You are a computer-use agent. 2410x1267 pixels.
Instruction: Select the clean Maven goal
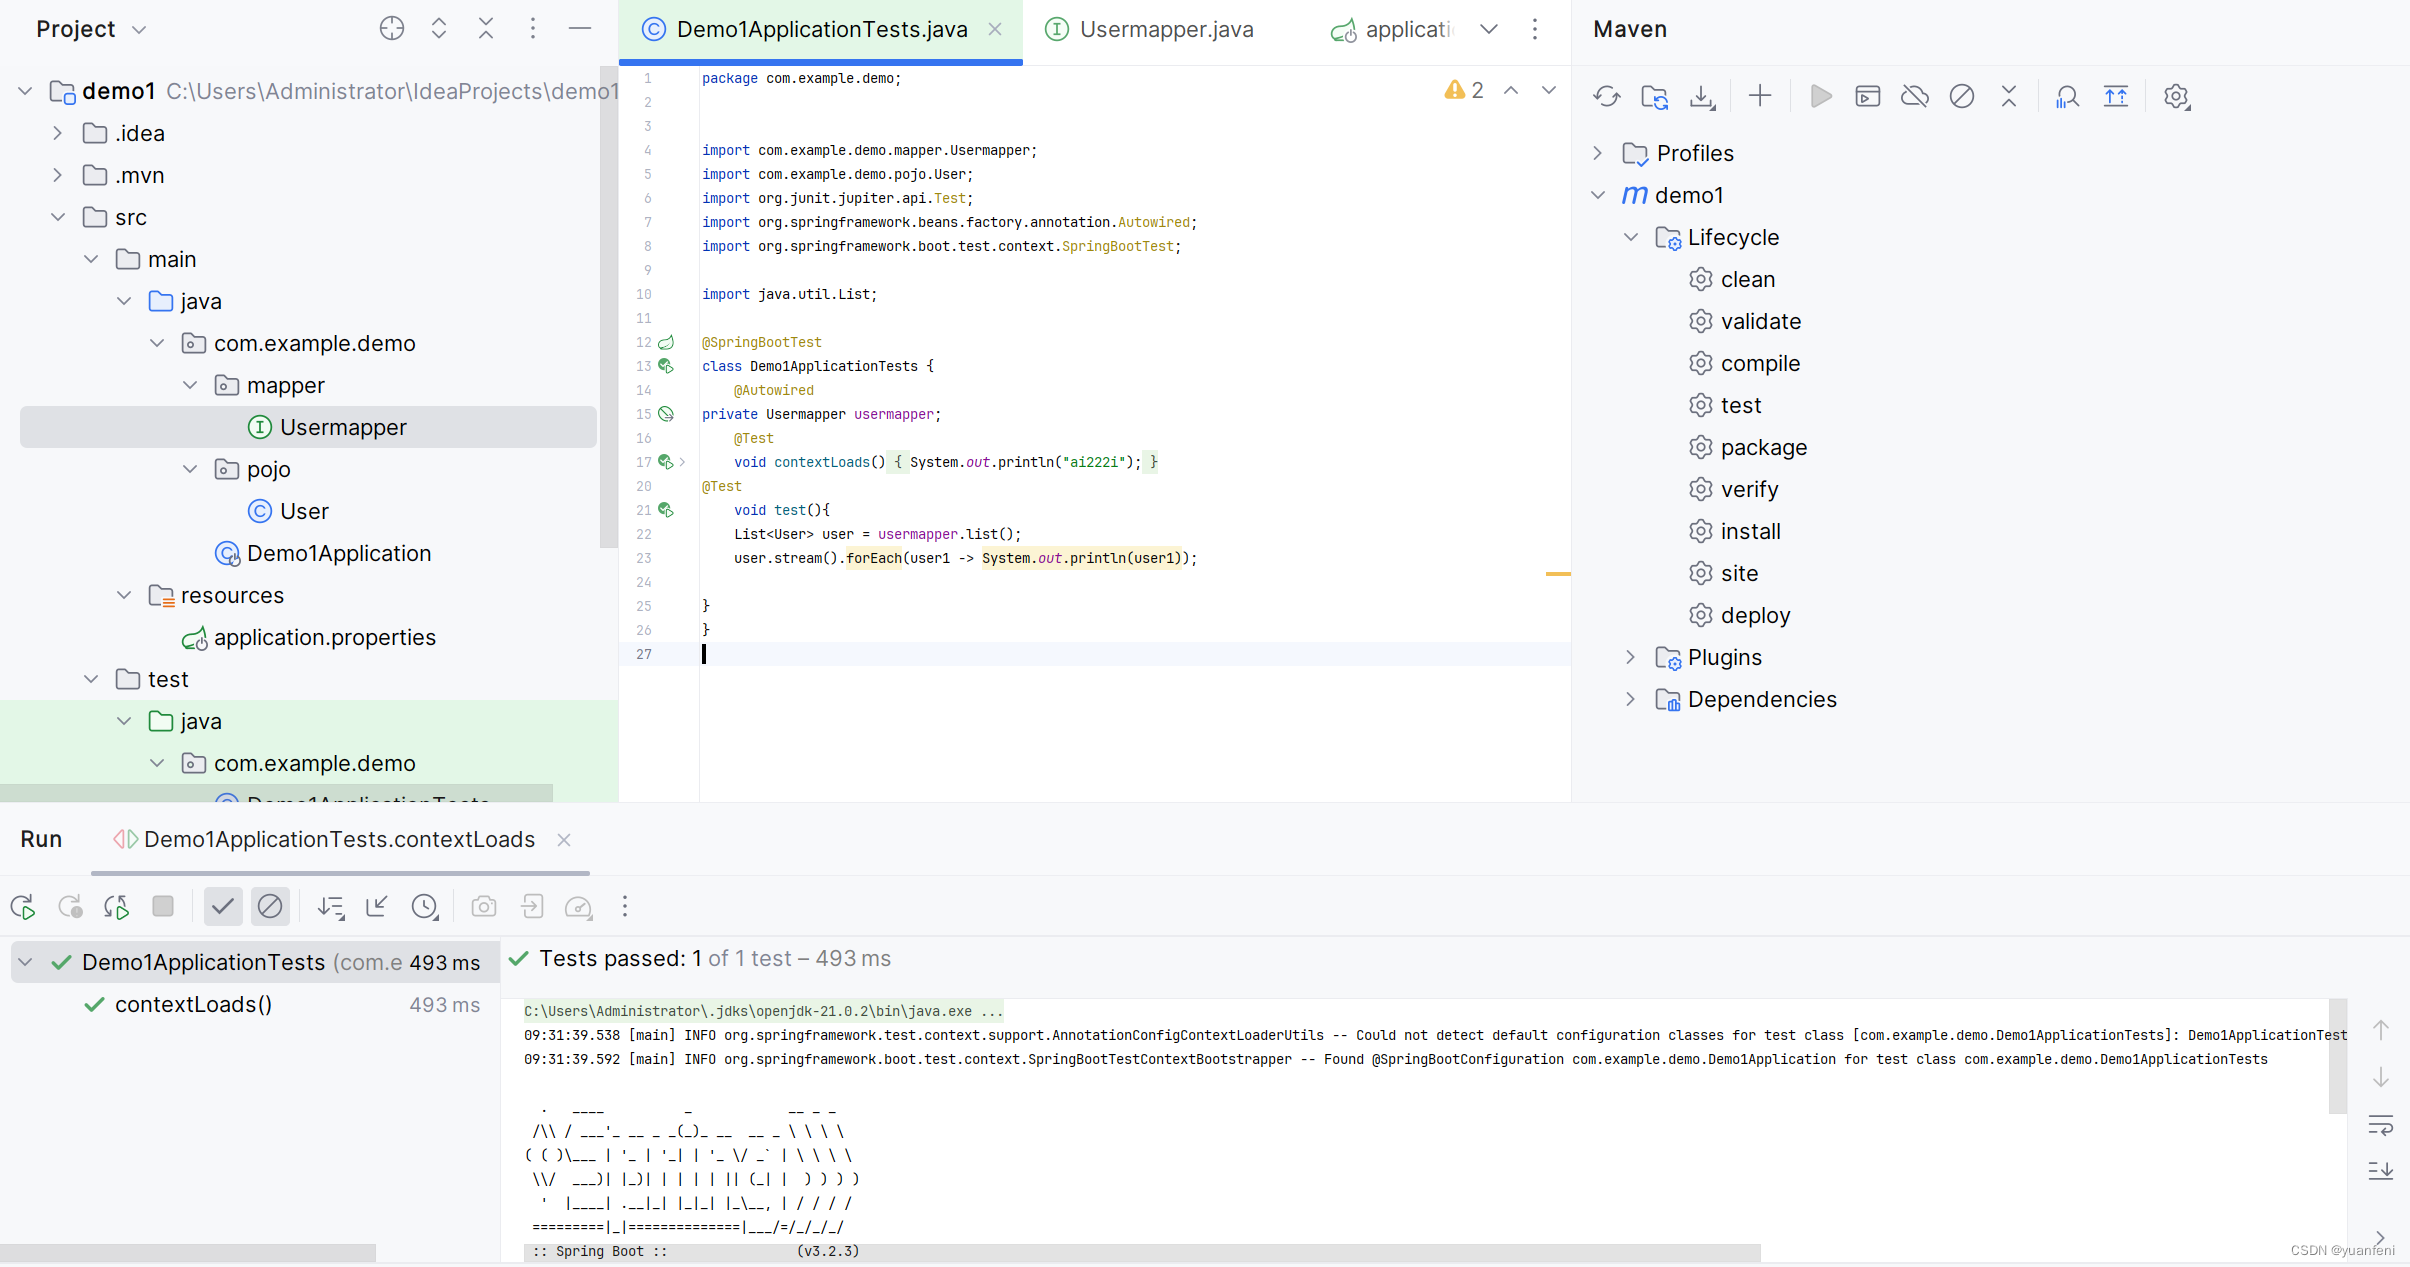[1749, 279]
